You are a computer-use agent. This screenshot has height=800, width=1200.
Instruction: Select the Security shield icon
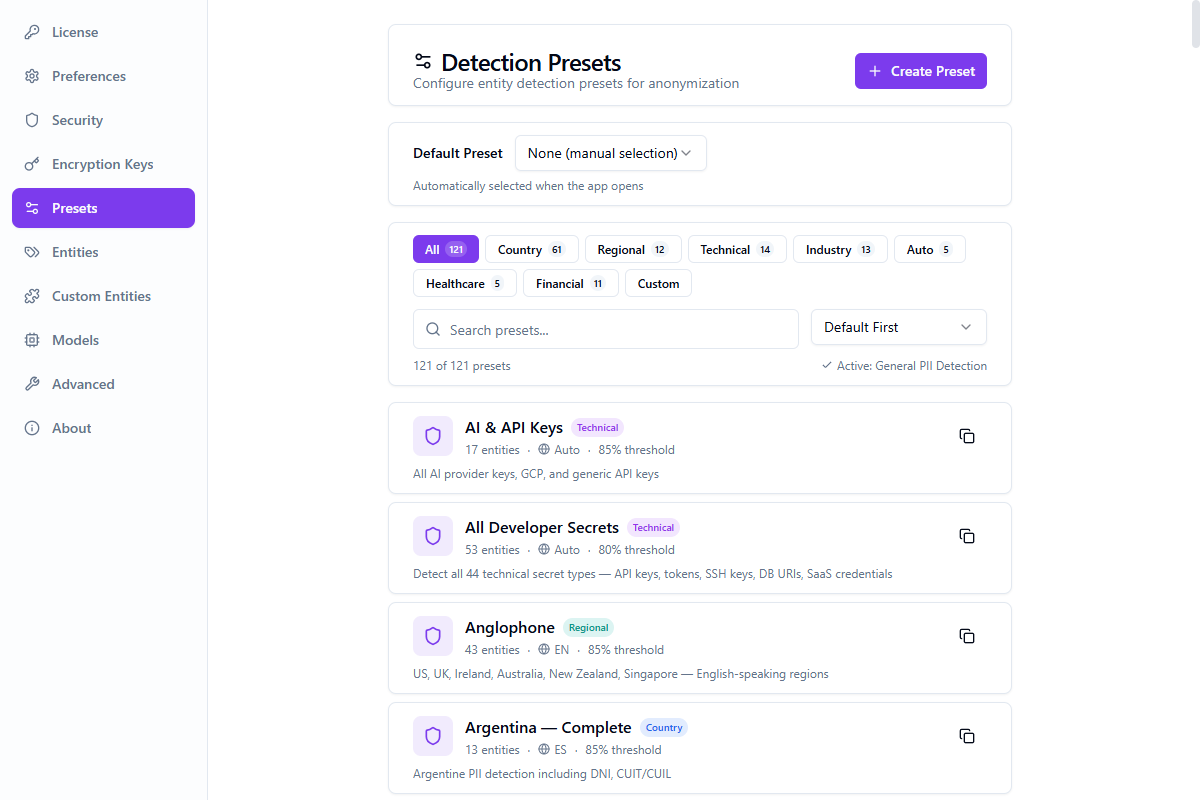31,120
